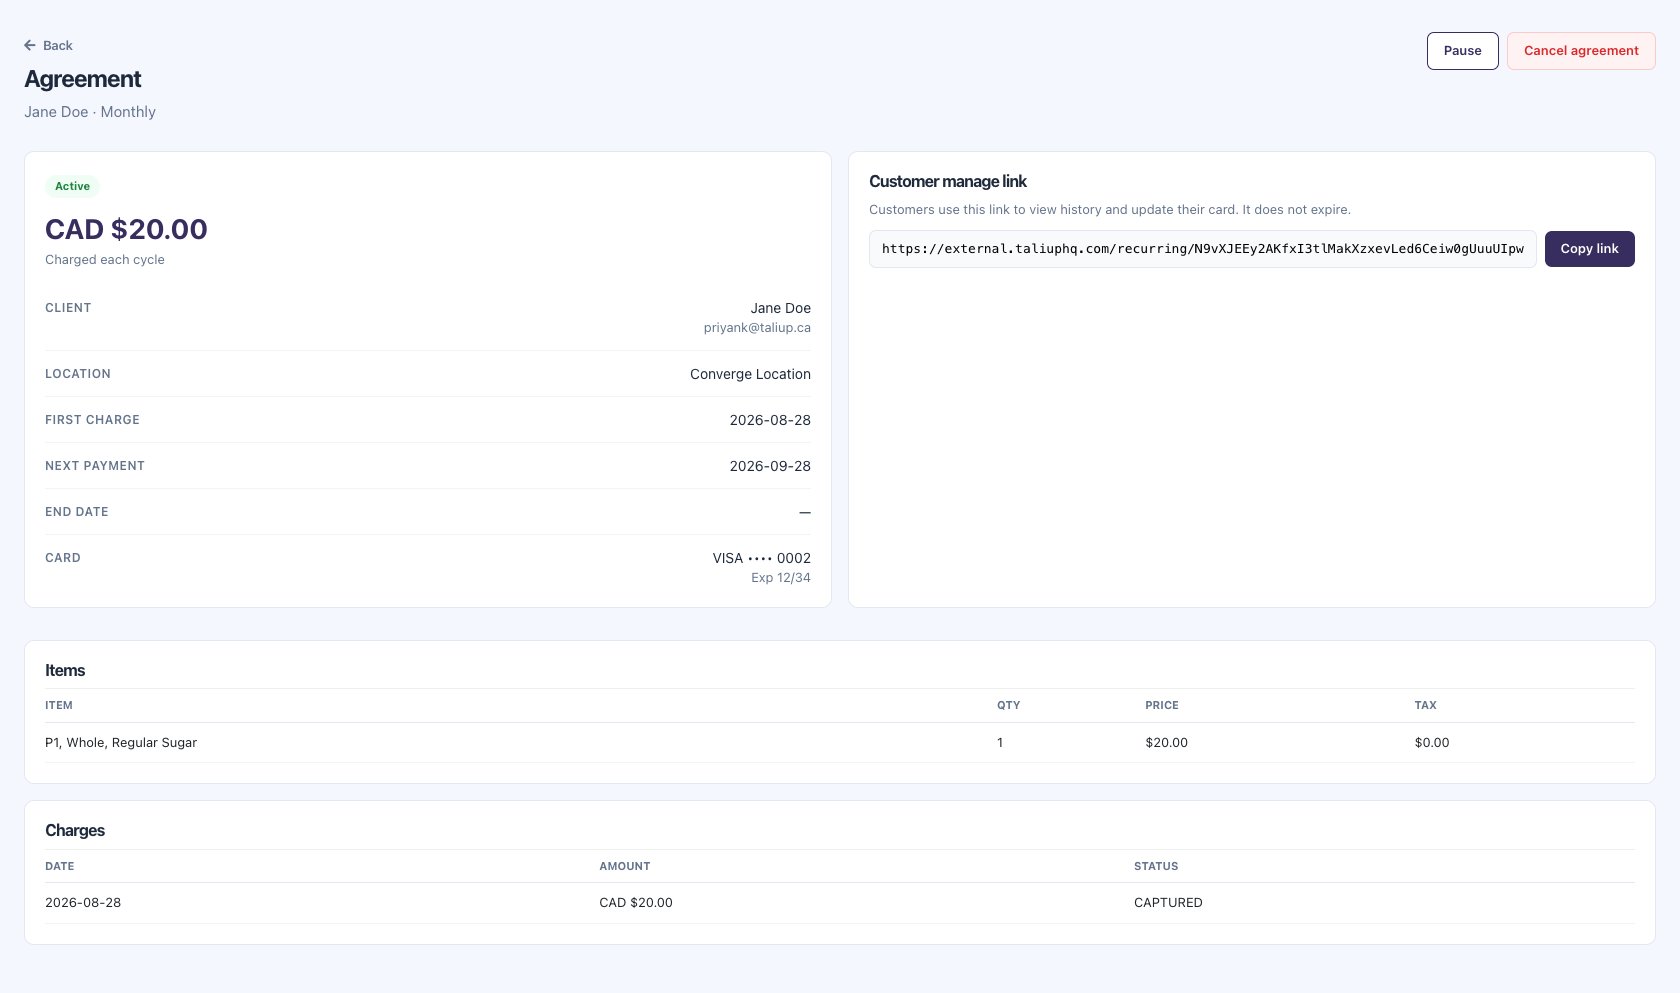Click the email priyank@taliup.ca
The image size is (1680, 993).
[x=757, y=328]
